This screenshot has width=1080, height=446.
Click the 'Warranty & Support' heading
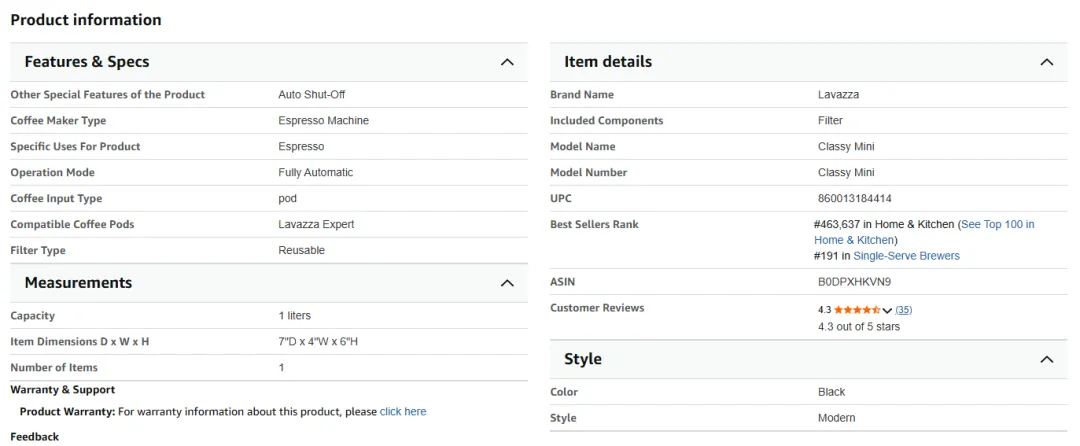63,390
